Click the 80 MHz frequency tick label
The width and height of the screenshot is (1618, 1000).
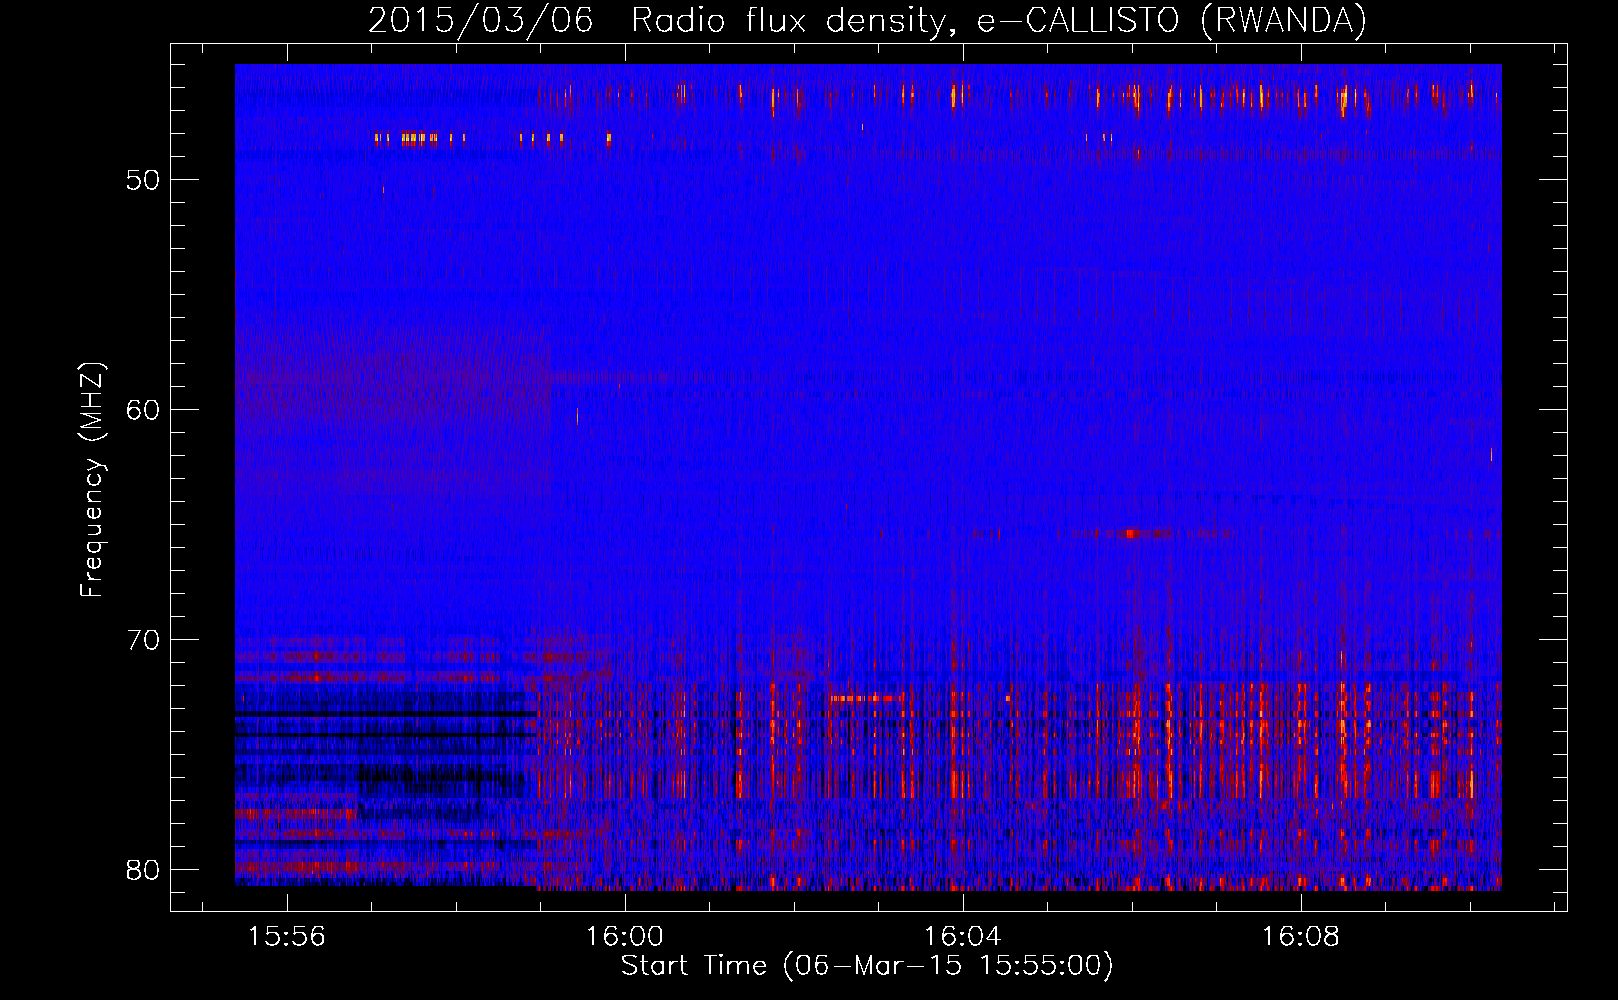point(142,870)
